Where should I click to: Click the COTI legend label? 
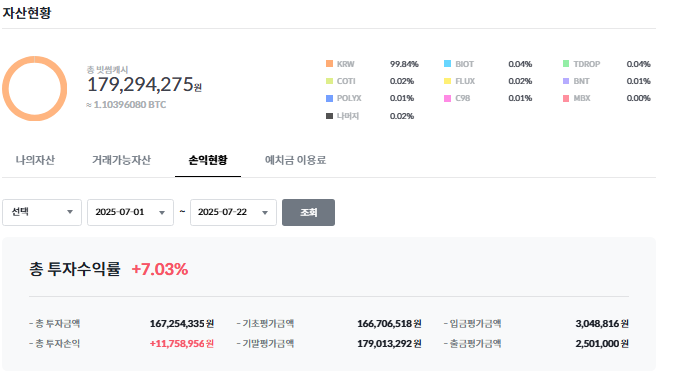coord(346,81)
